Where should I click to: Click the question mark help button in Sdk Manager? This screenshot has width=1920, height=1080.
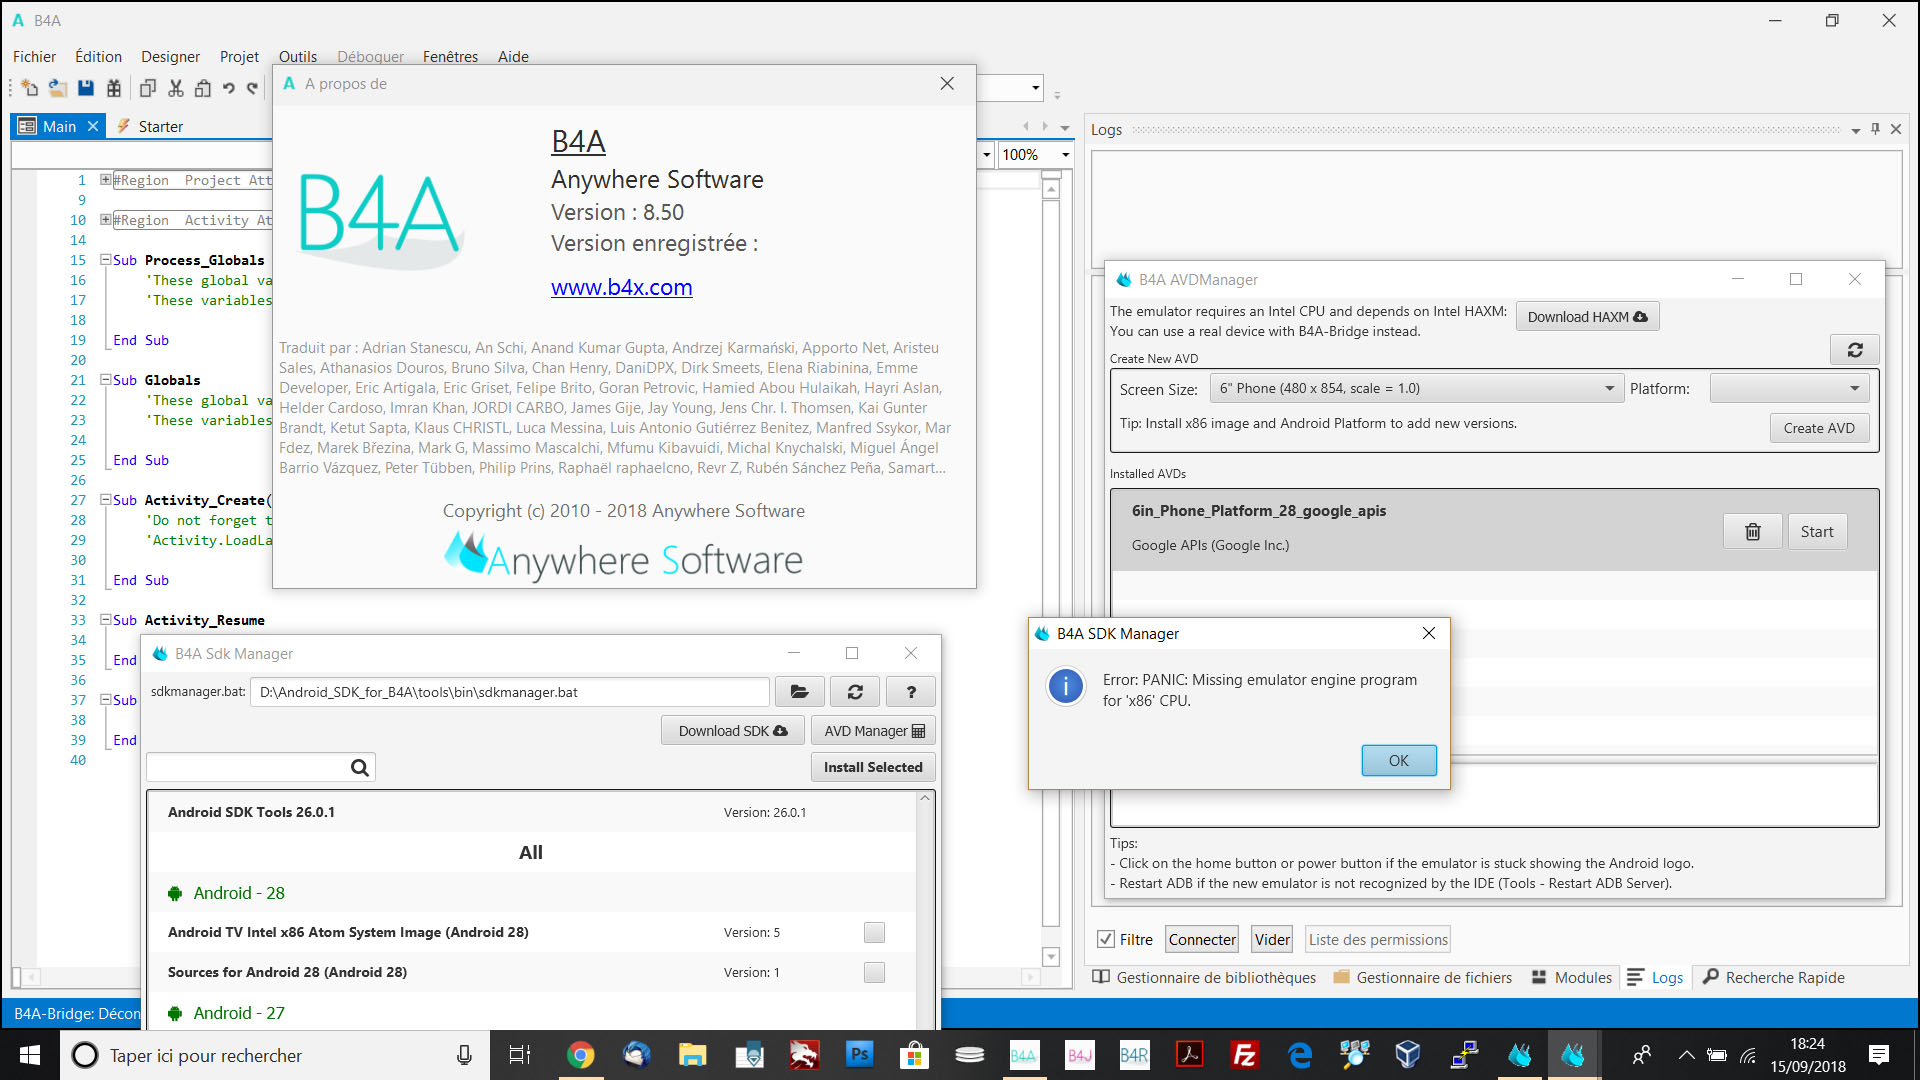(911, 692)
